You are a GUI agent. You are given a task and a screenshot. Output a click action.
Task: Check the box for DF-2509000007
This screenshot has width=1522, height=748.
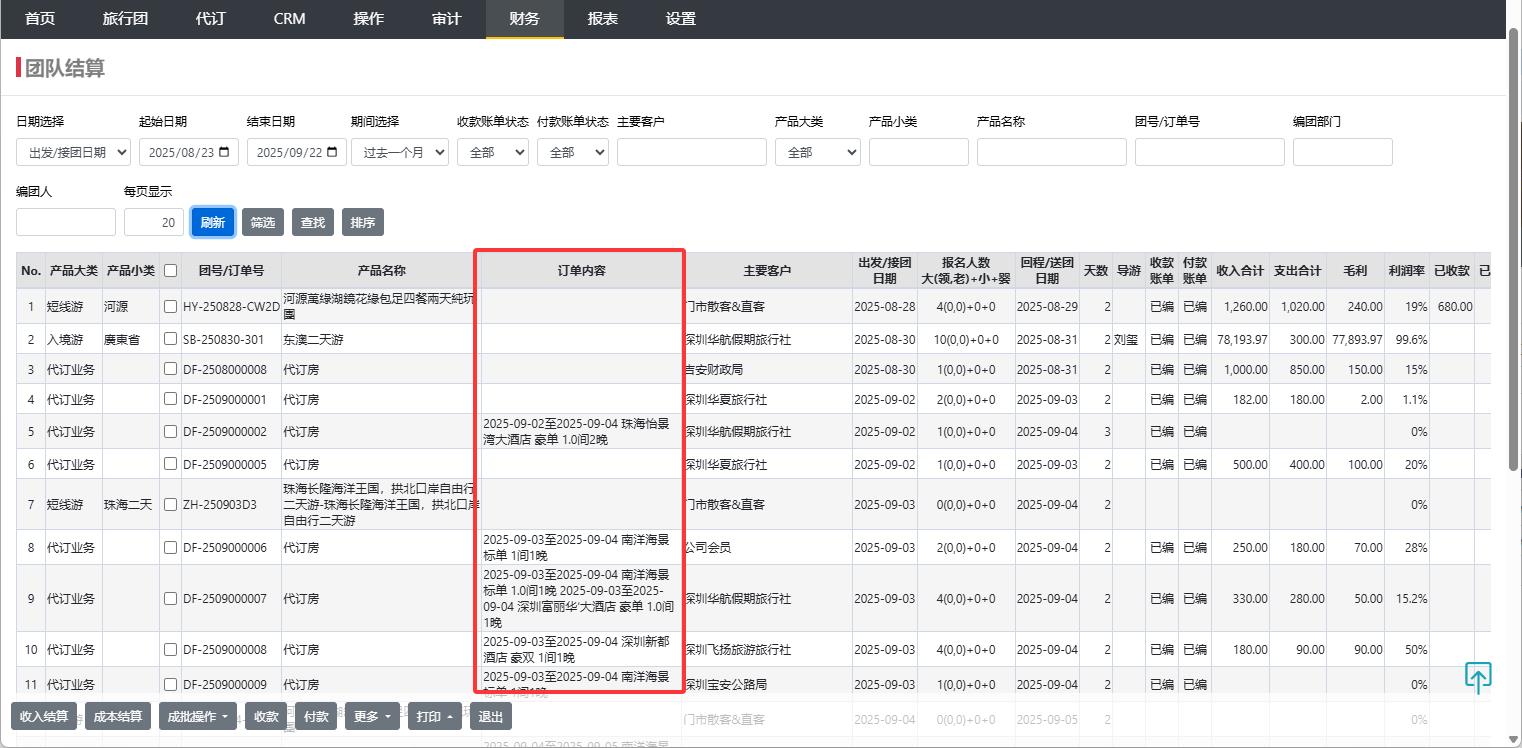170,599
